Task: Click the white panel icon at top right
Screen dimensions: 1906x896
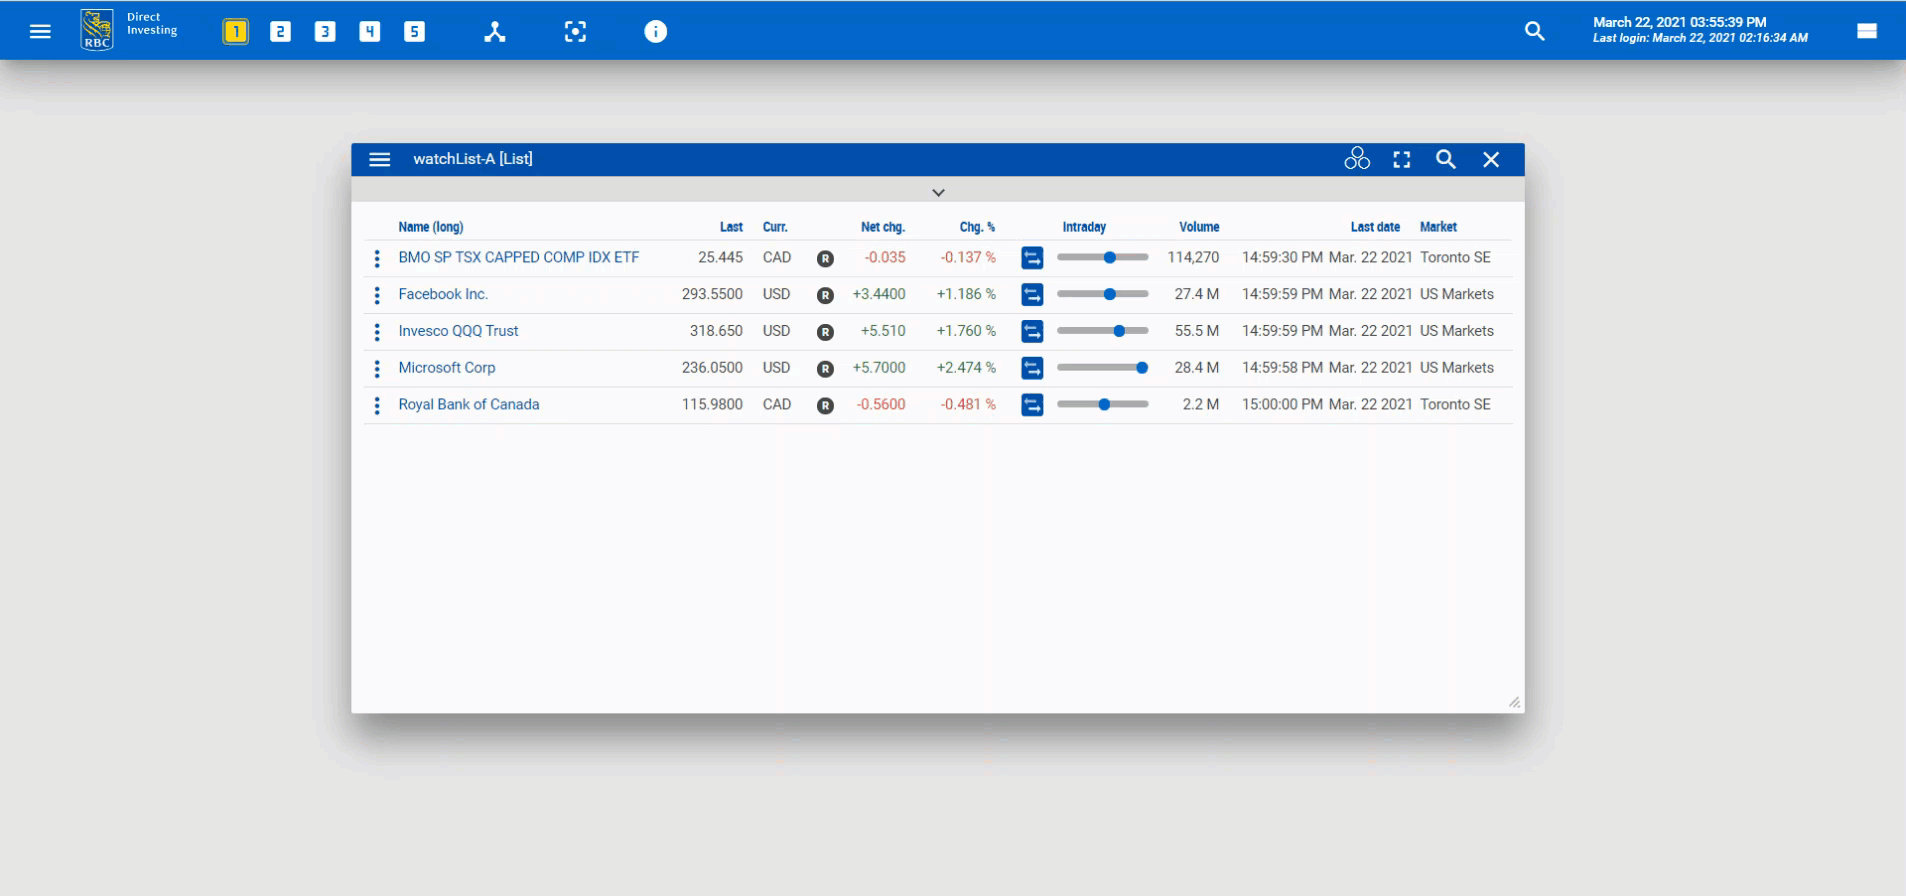Action: 1867,31
